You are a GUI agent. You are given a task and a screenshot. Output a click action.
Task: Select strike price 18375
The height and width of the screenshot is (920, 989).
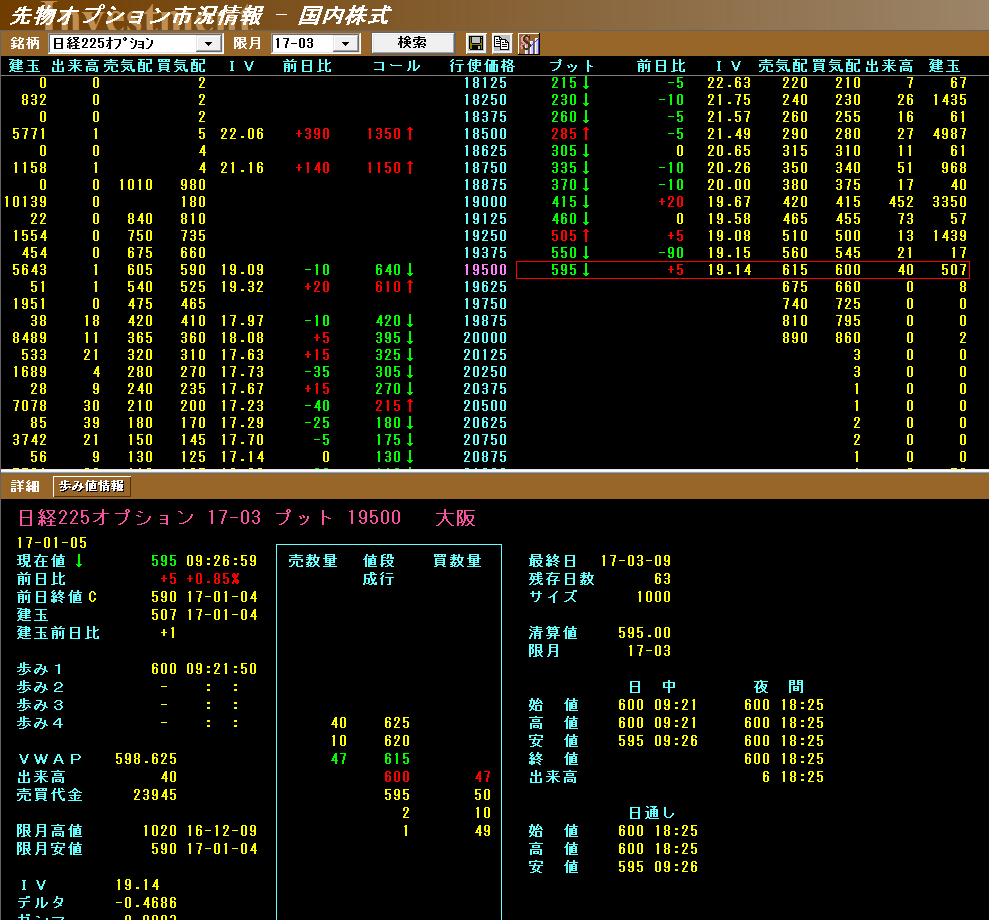click(x=485, y=117)
